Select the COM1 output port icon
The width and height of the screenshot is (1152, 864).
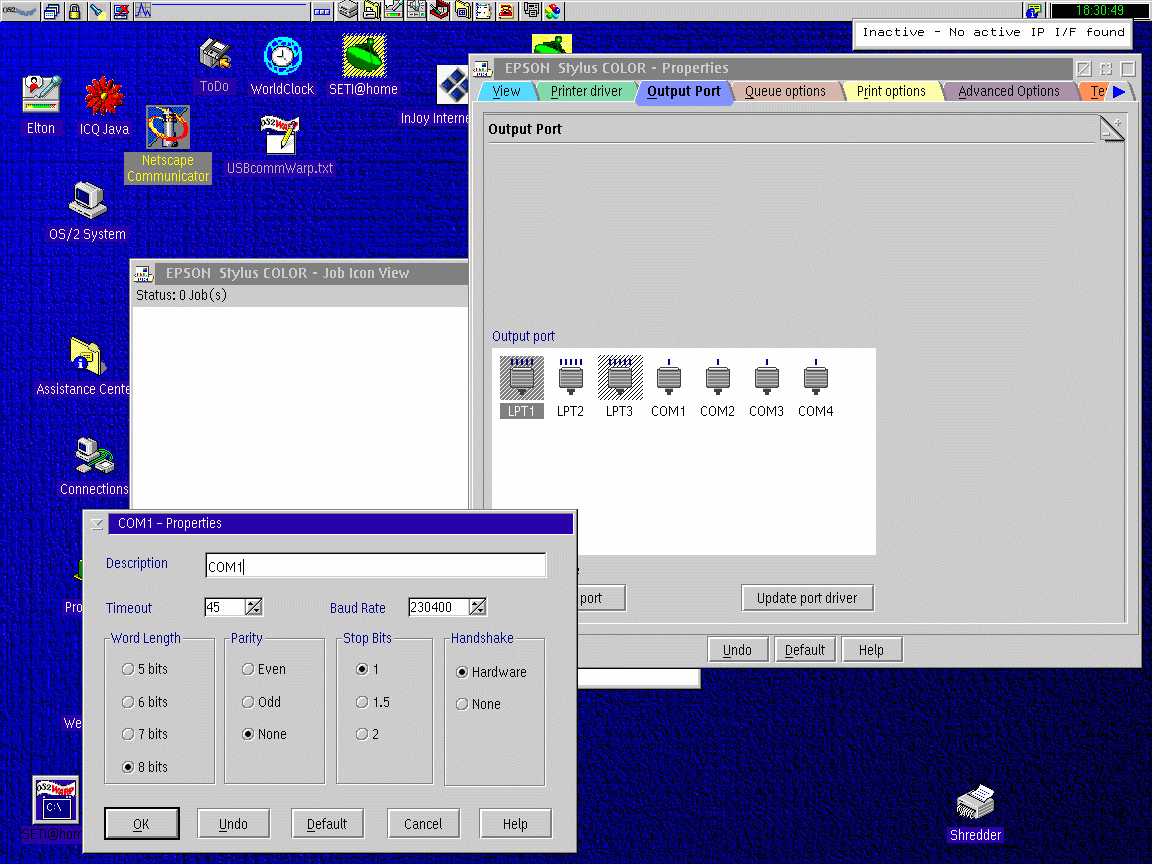(x=669, y=387)
